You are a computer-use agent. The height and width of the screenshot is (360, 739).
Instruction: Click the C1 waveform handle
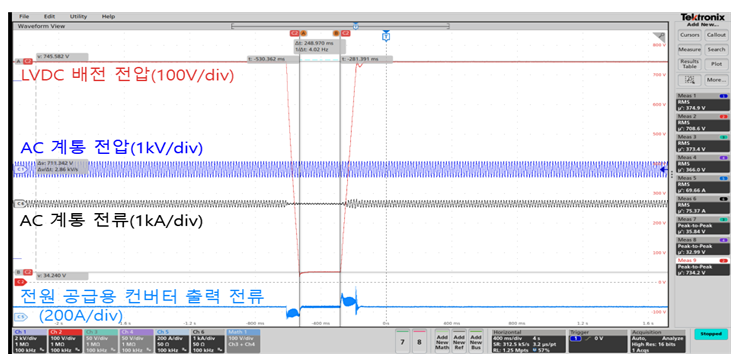(21, 169)
